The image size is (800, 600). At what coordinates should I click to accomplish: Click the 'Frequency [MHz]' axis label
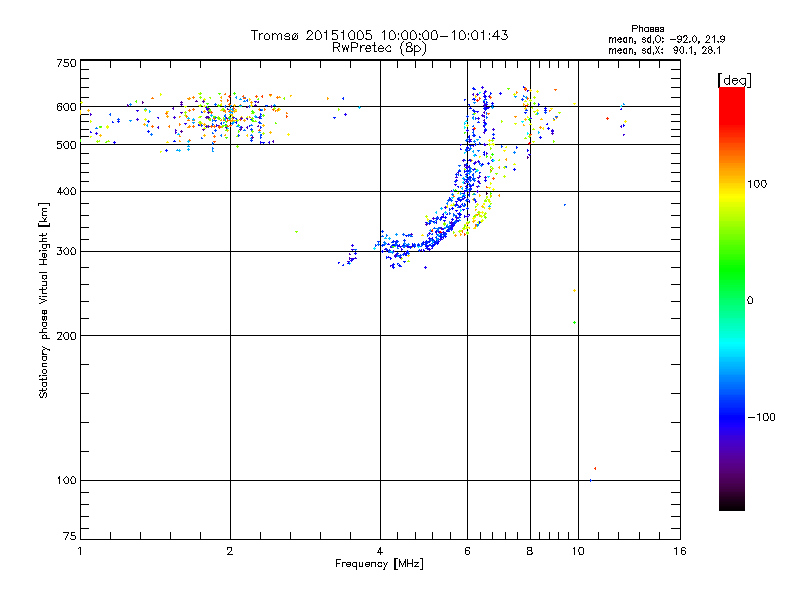pyautogui.click(x=379, y=564)
